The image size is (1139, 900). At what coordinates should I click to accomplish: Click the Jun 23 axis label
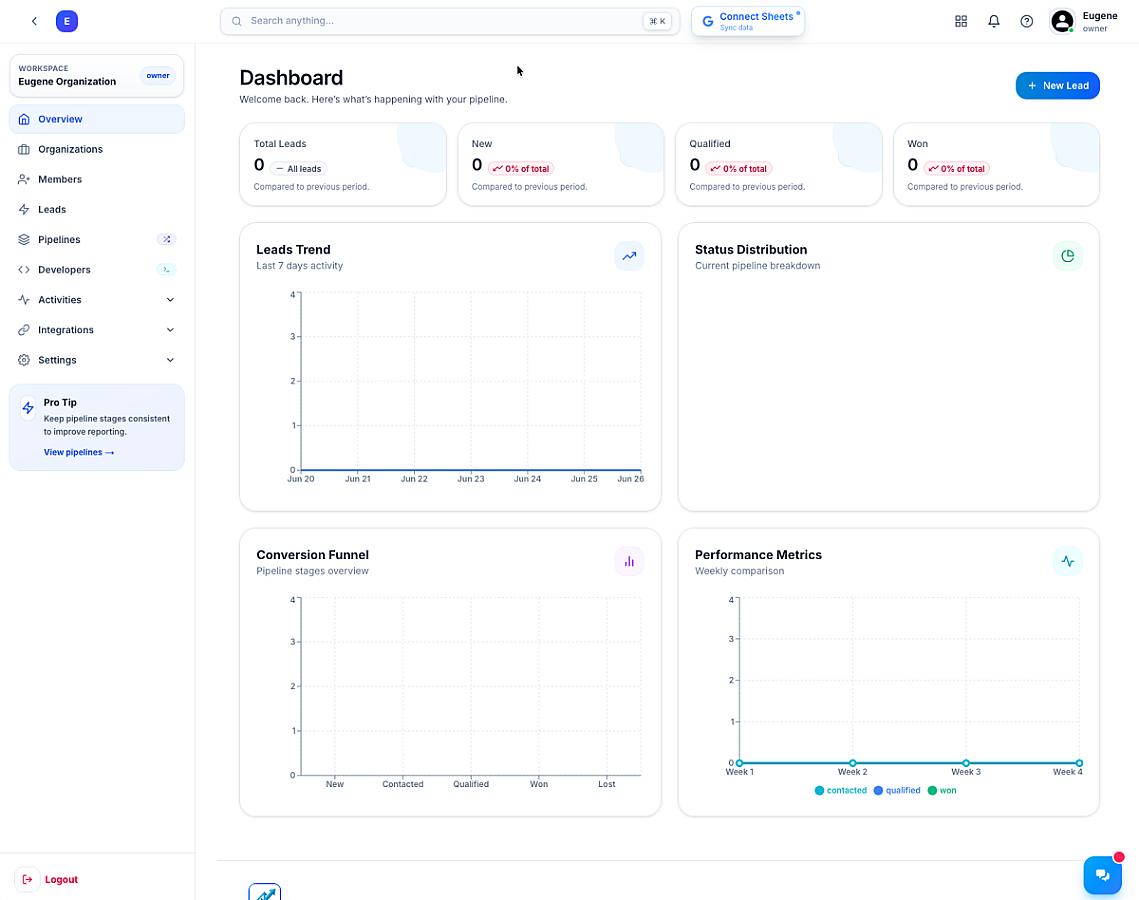point(471,479)
